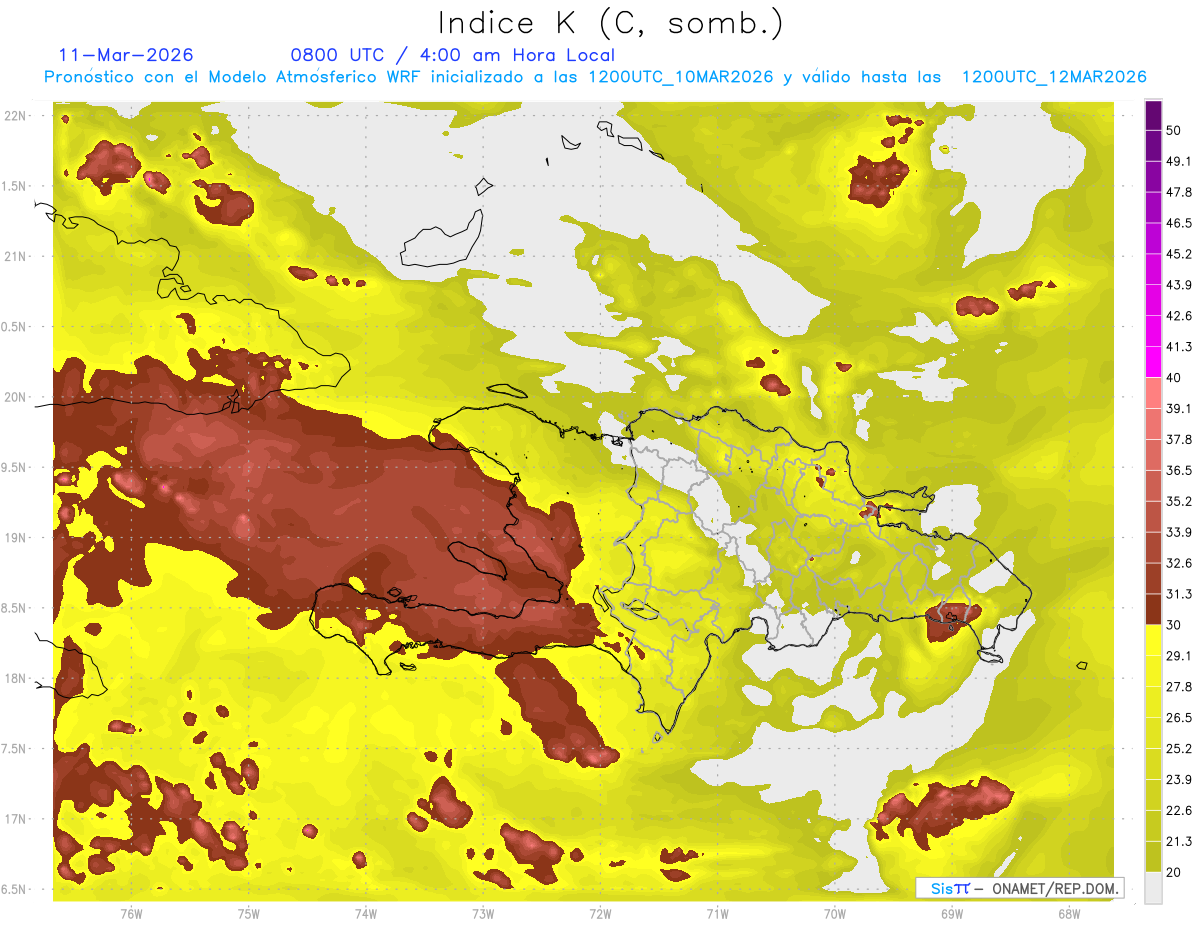
Task: Click the color scale value "36.5"
Action: click(1178, 470)
